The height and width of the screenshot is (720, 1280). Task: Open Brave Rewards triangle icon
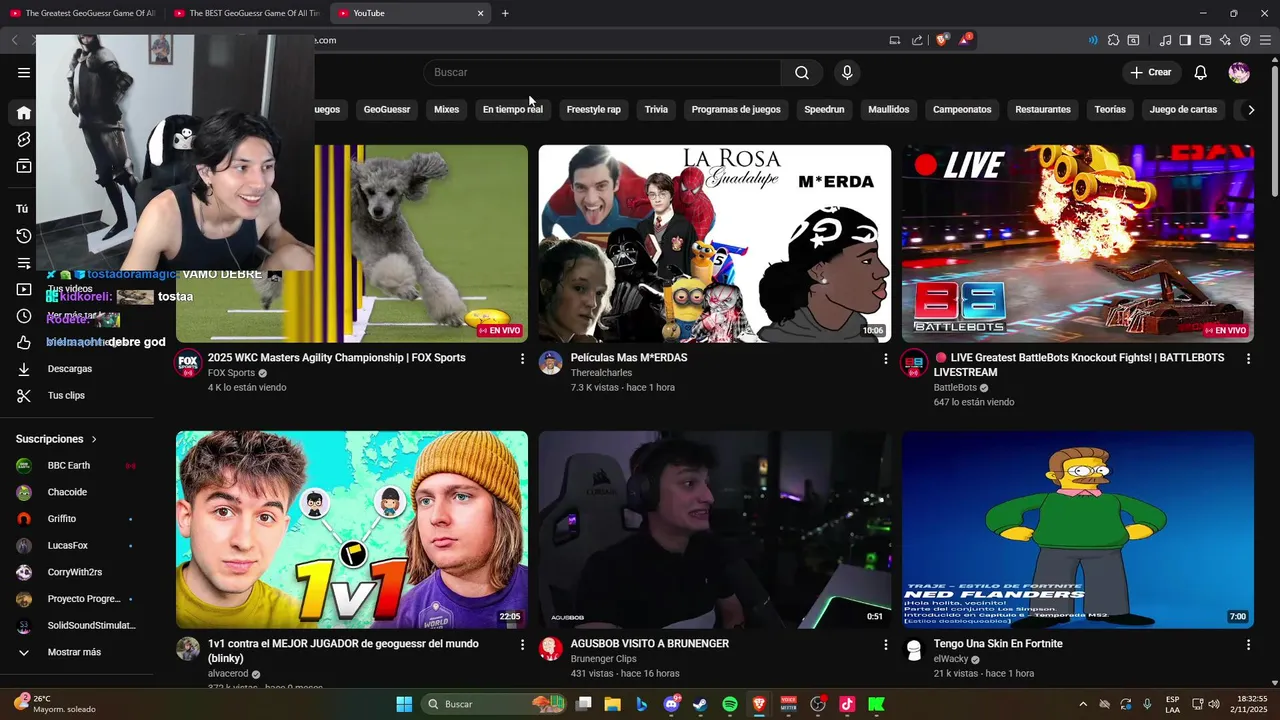click(965, 40)
